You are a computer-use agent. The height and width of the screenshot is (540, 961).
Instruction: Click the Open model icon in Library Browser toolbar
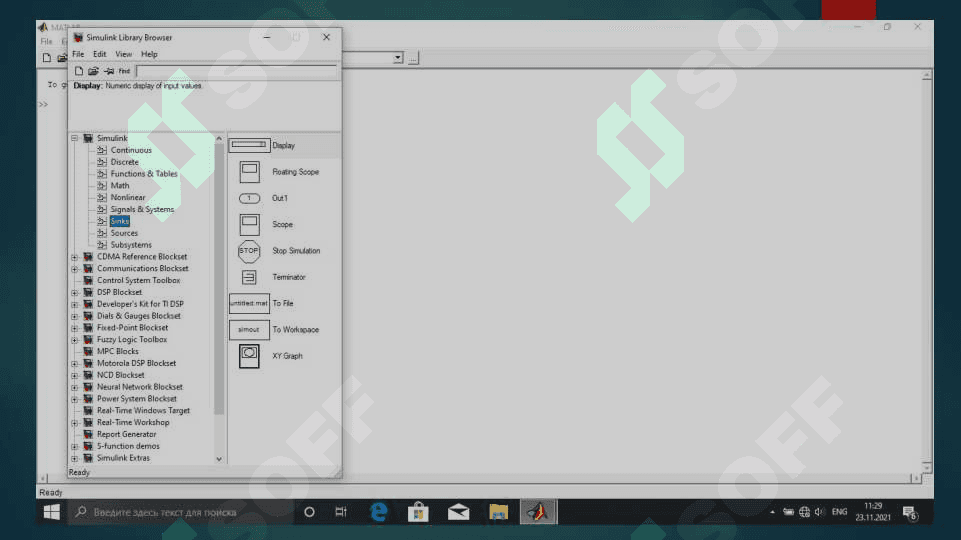pyautogui.click(x=93, y=71)
